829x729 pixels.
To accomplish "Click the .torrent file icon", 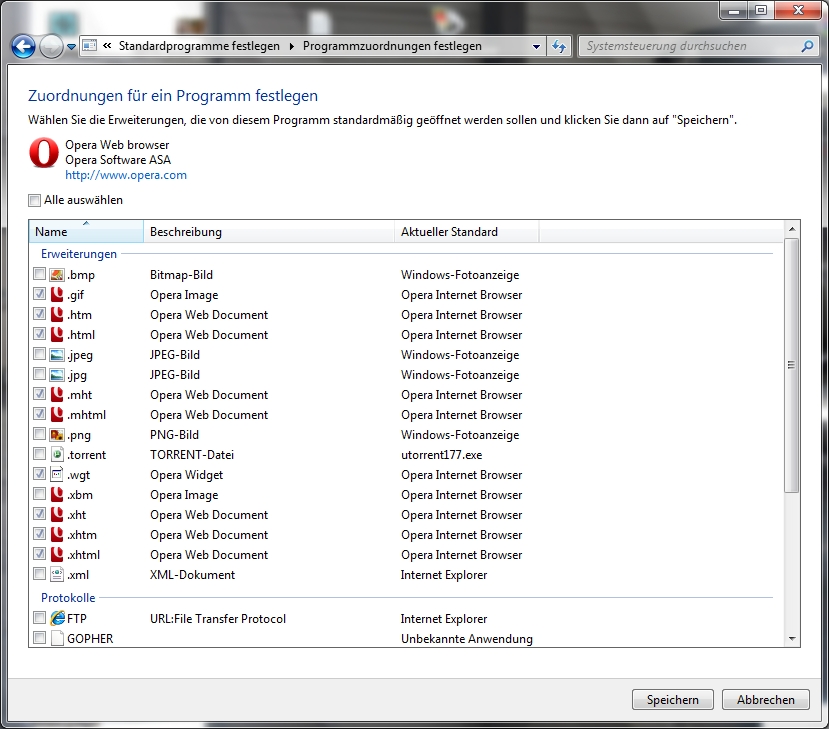I will pos(57,455).
